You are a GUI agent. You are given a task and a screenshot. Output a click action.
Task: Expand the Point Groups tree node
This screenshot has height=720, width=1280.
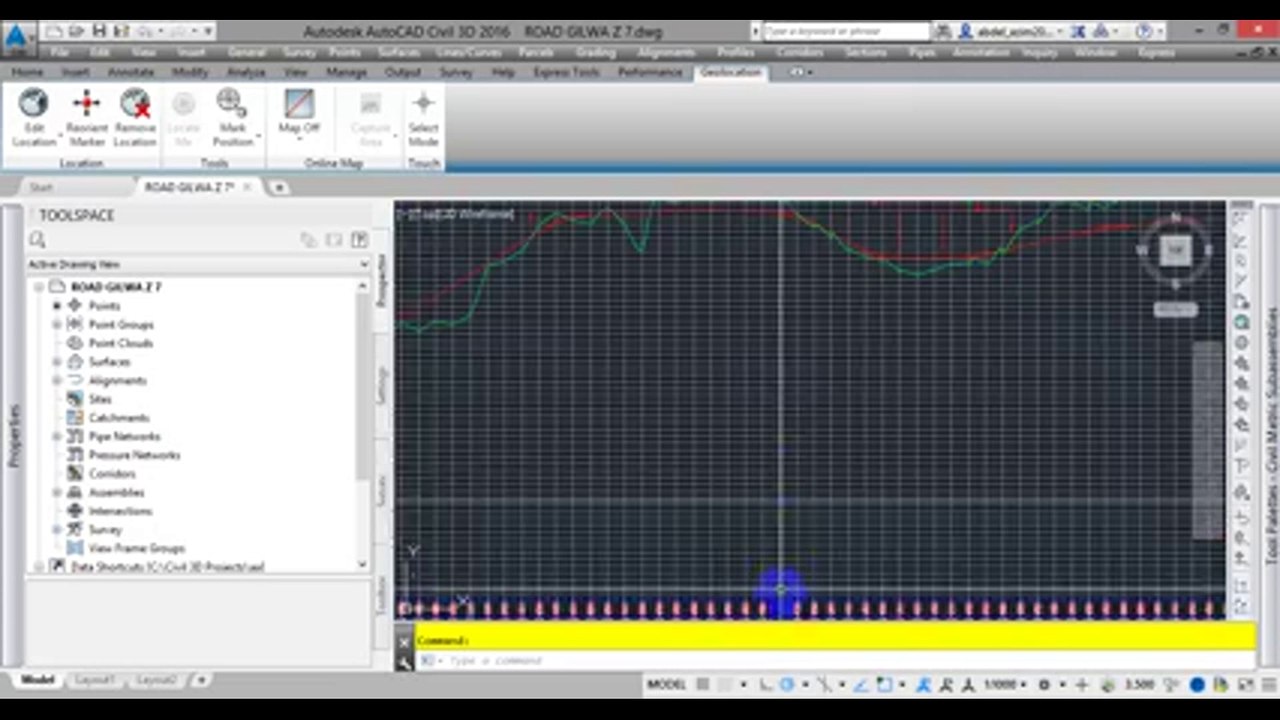pyautogui.click(x=57, y=324)
